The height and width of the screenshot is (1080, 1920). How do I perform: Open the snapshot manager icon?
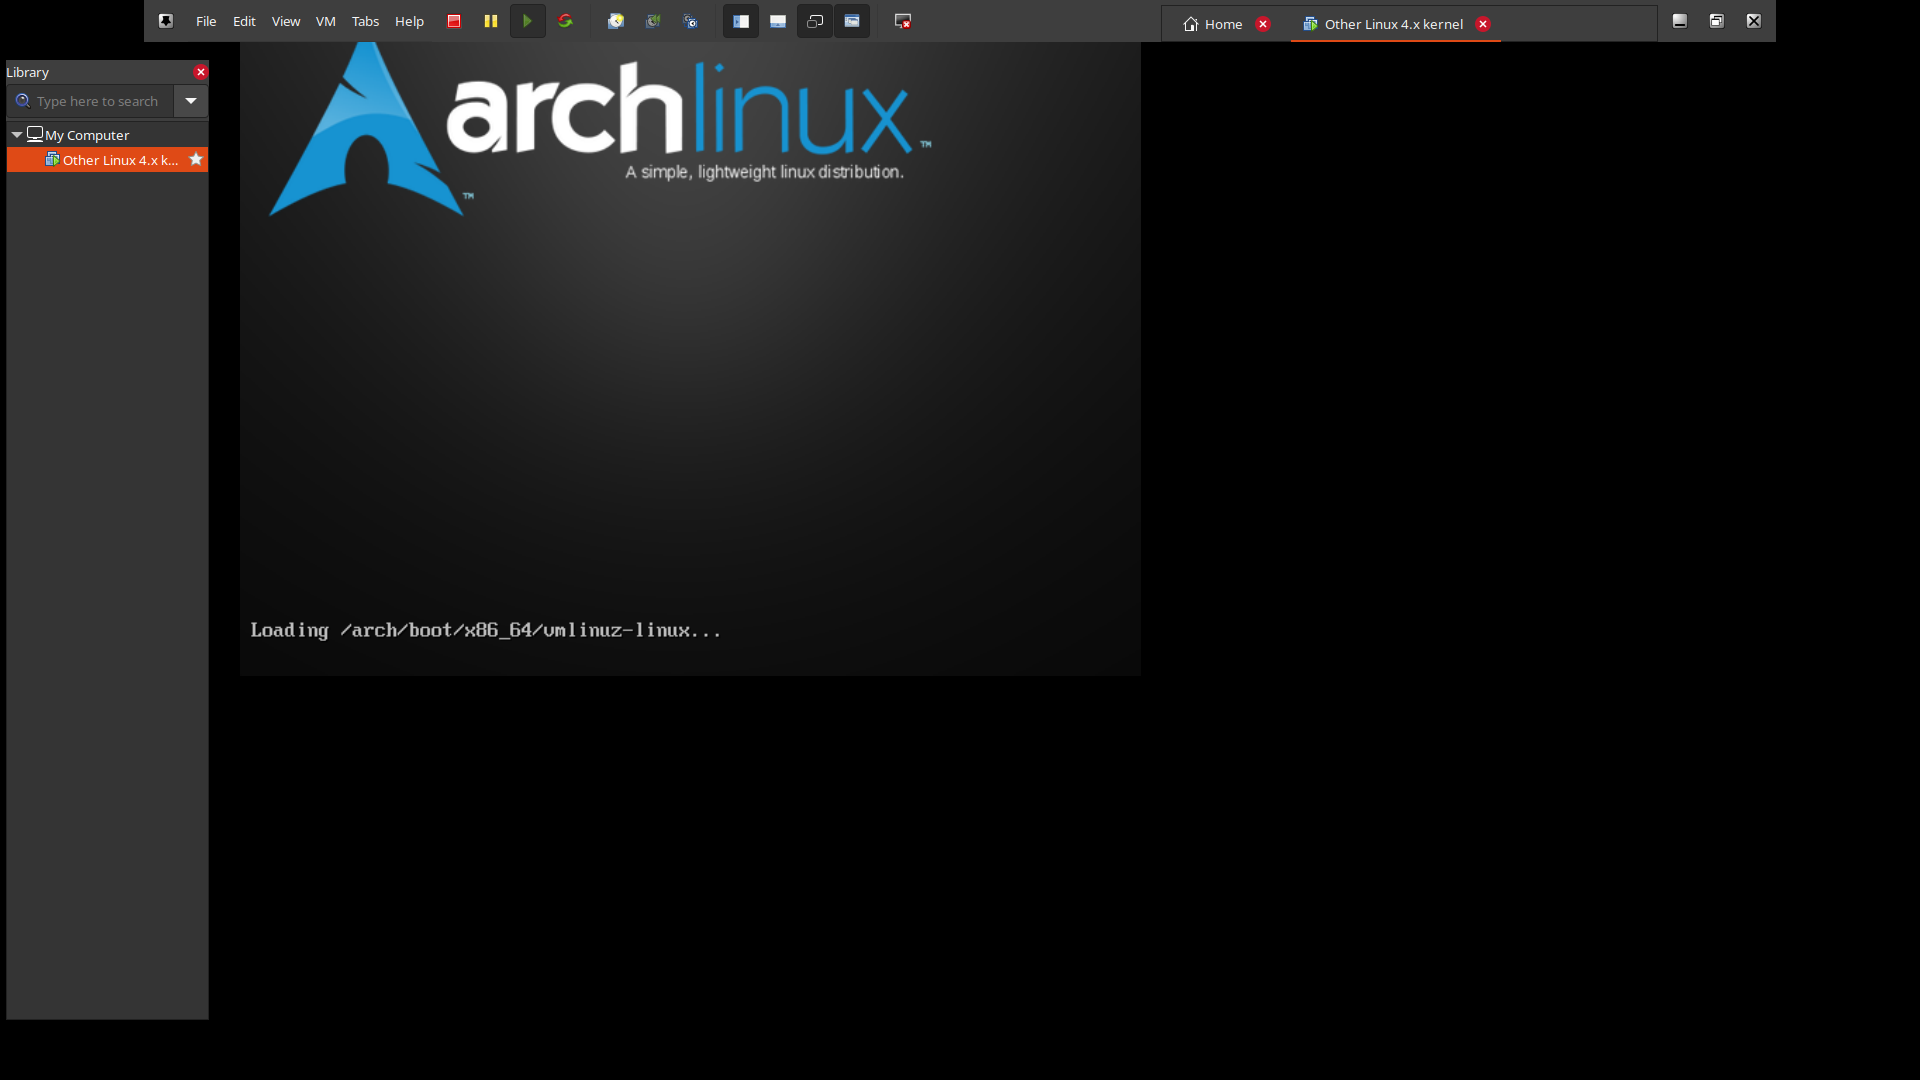tap(690, 21)
